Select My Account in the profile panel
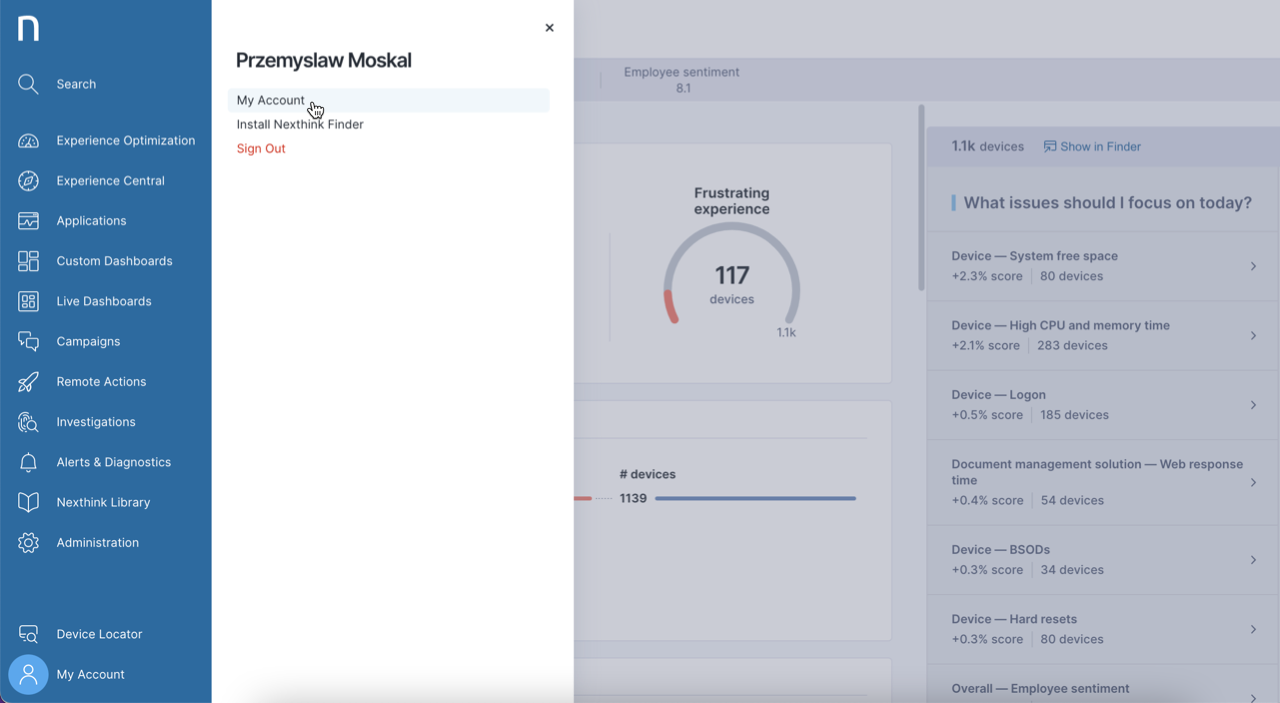1280x703 pixels. [271, 100]
